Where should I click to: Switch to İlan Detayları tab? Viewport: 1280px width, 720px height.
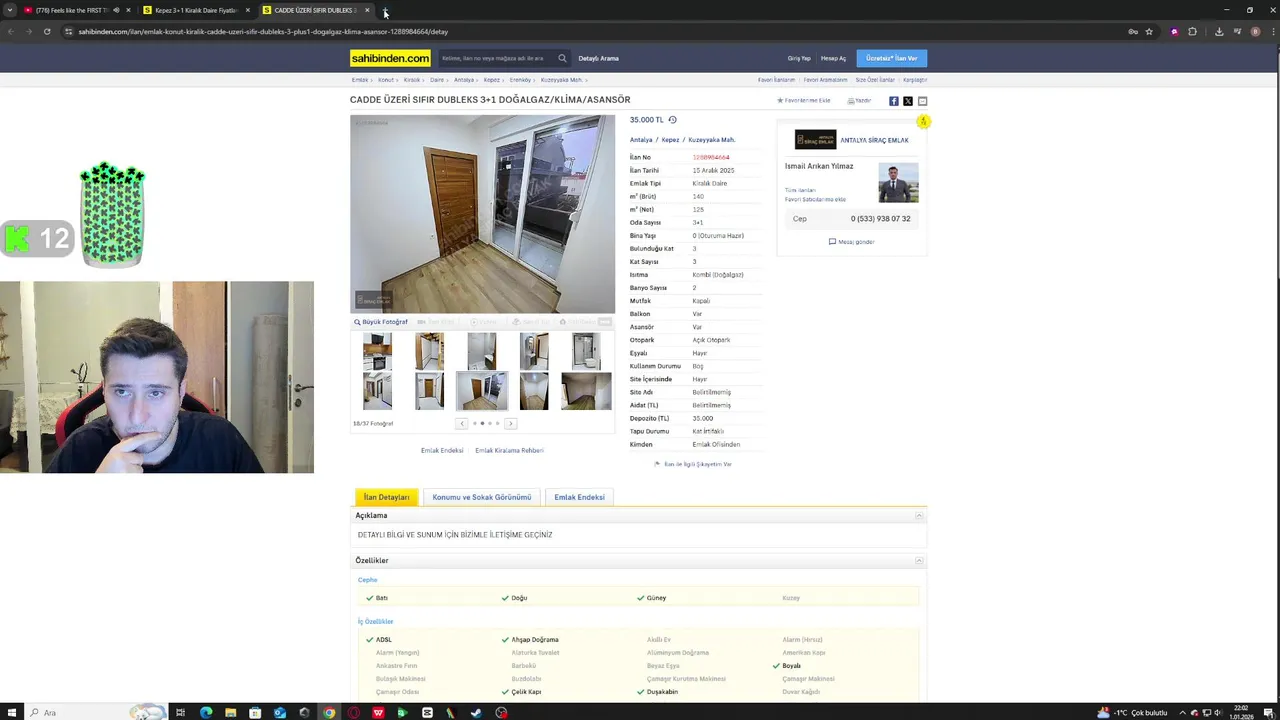[386, 497]
